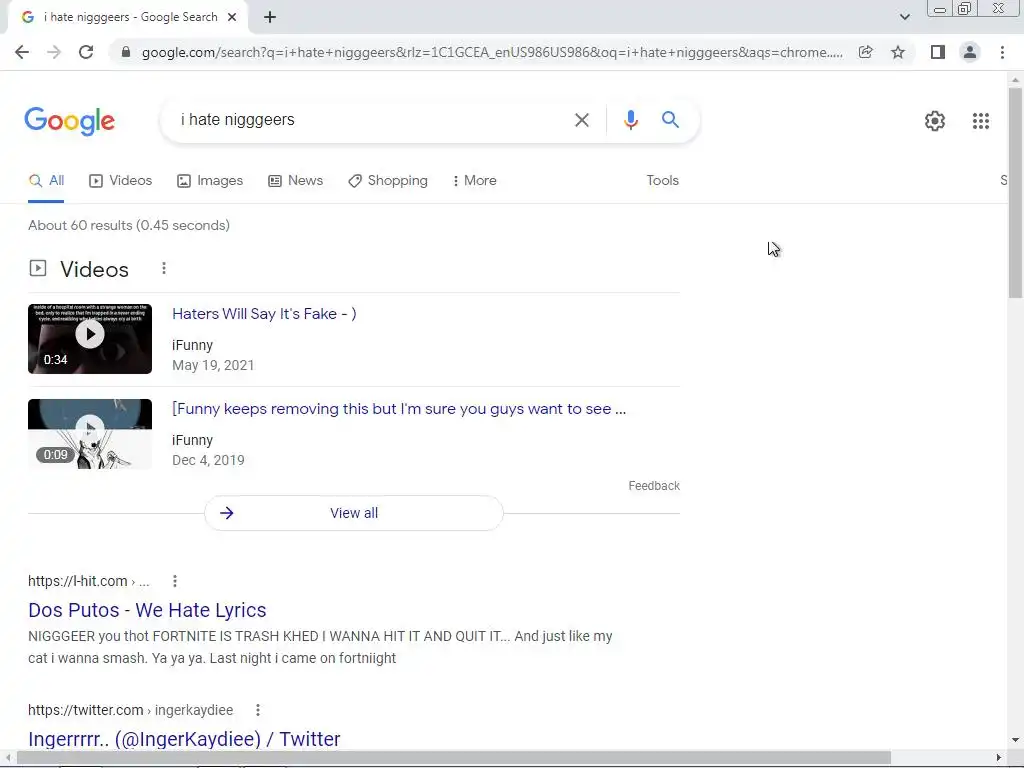Submit search using the magnifier icon
This screenshot has height=768, width=1024.
tap(670, 120)
